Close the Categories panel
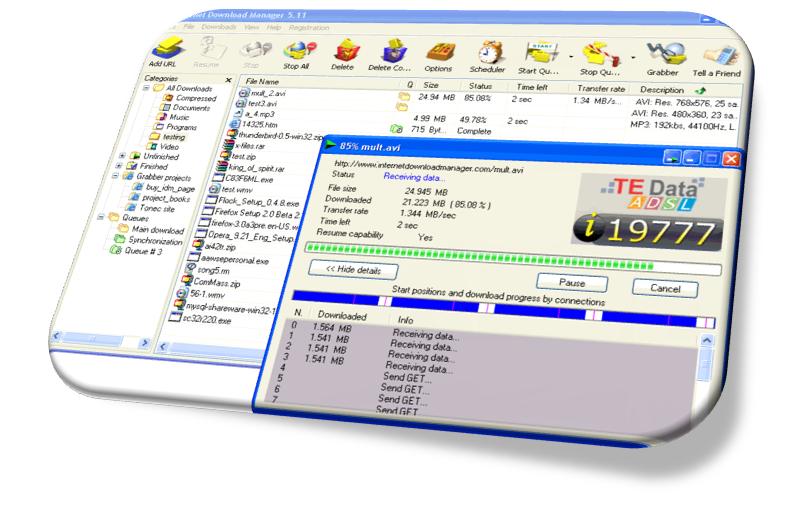The width and height of the screenshot is (795, 510). coord(229,80)
